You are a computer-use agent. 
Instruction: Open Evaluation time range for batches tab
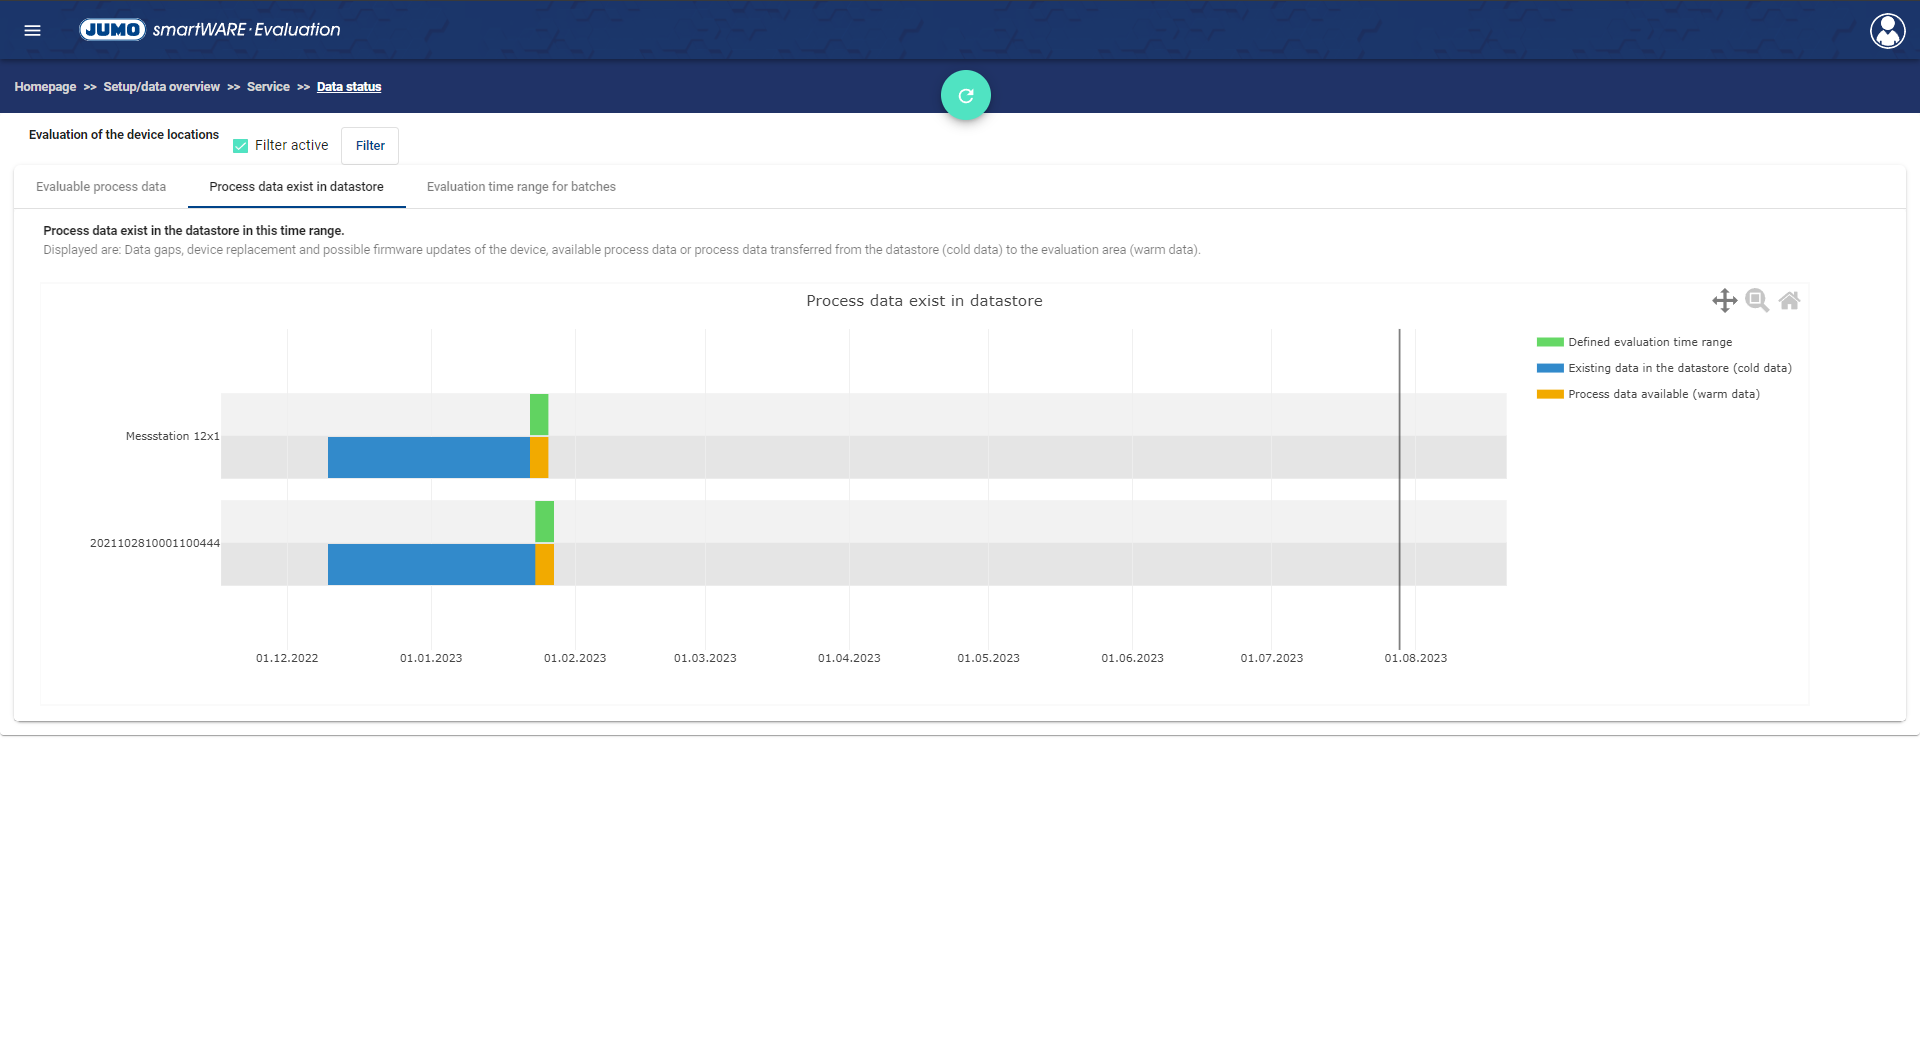[521, 187]
